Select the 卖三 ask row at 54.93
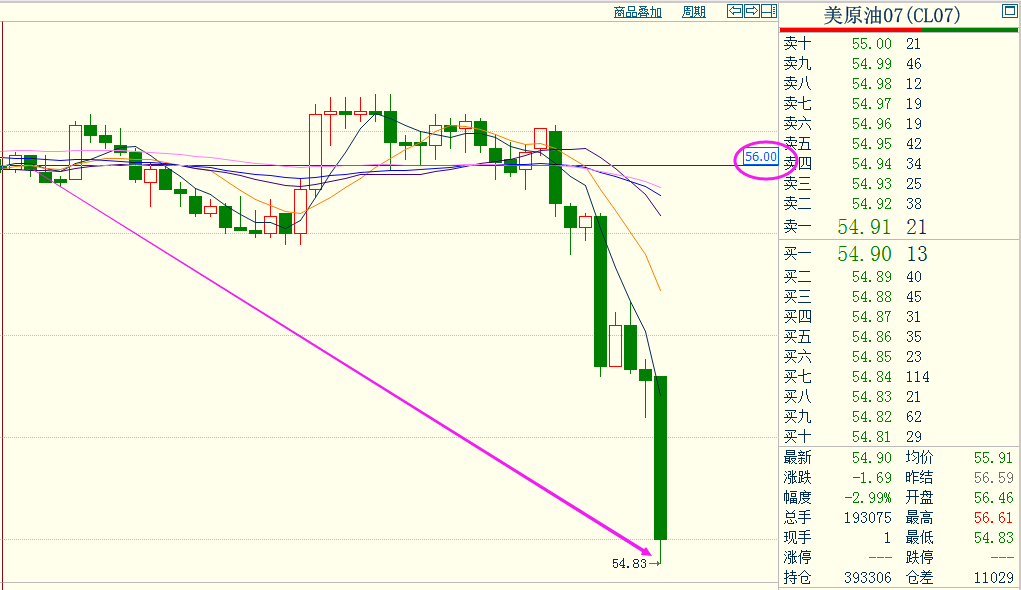This screenshot has height=590, width=1021. pyautogui.click(x=899, y=184)
